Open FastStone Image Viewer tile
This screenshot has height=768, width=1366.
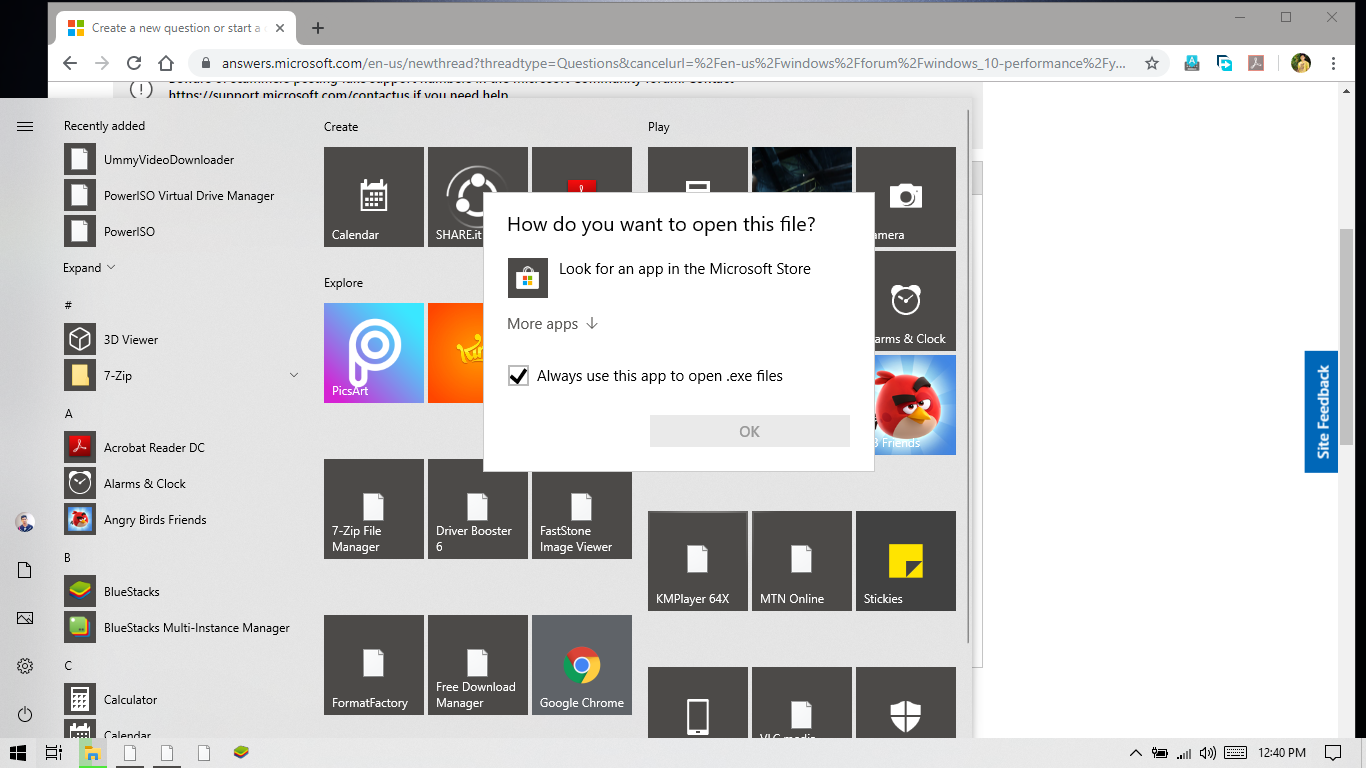[x=582, y=509]
